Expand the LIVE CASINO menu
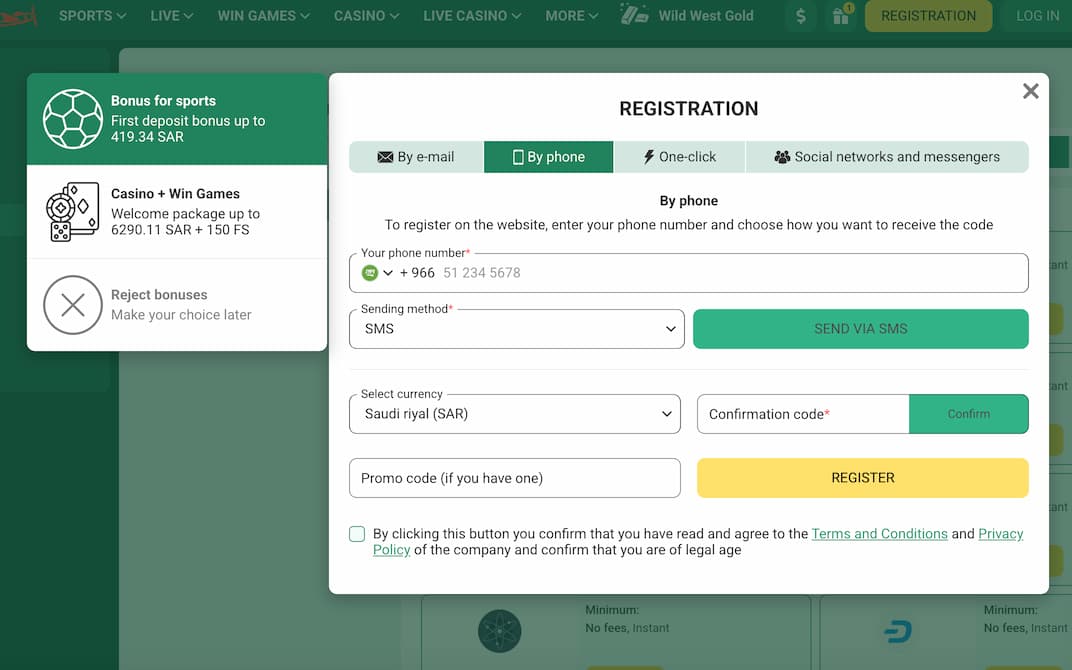Viewport: 1072px width, 670px height. pyautogui.click(x=472, y=16)
